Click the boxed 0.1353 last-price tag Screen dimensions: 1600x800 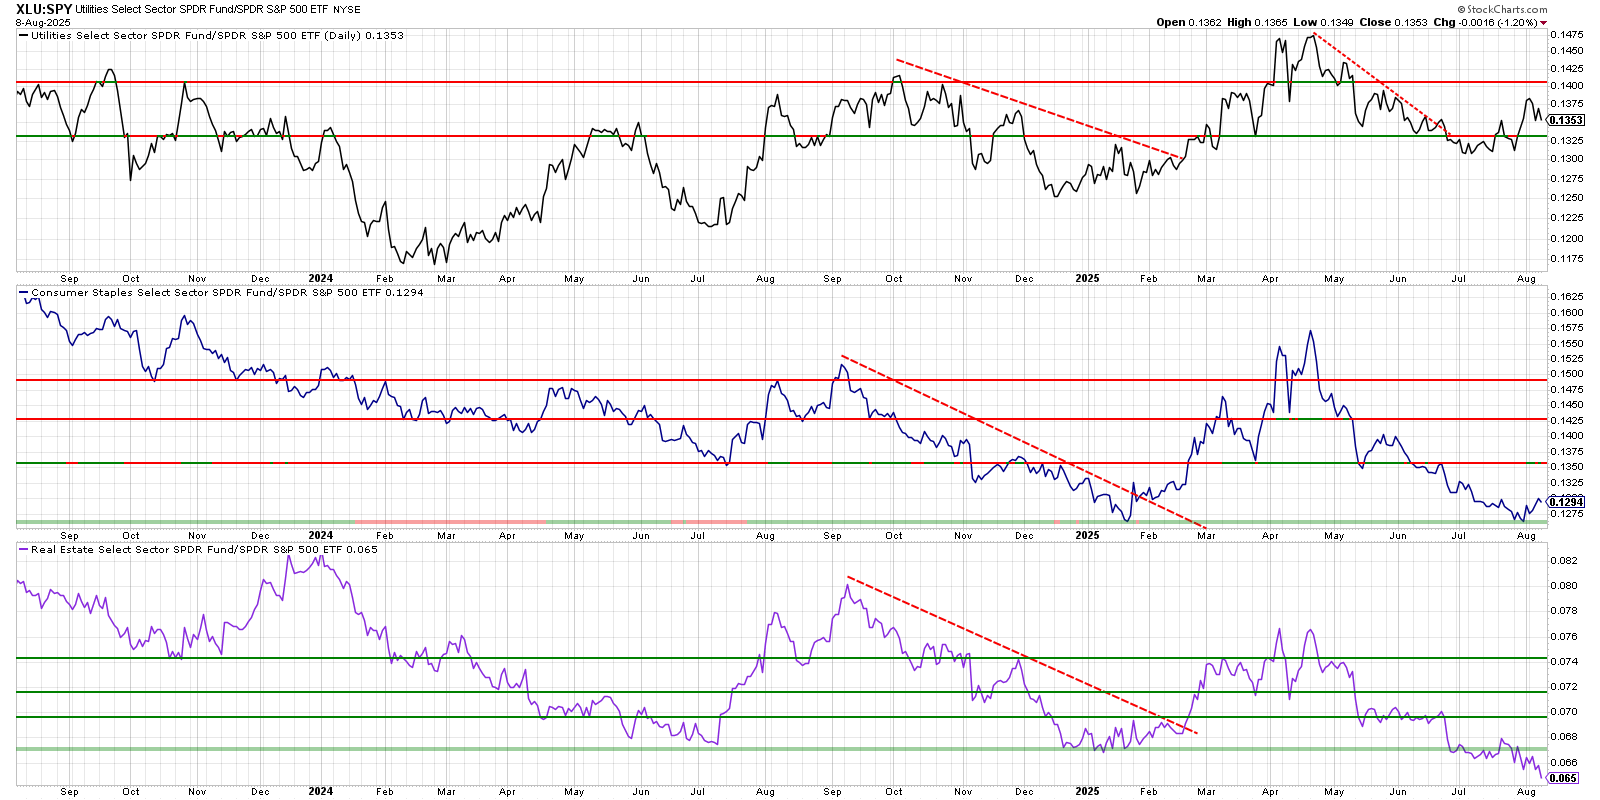[1565, 120]
